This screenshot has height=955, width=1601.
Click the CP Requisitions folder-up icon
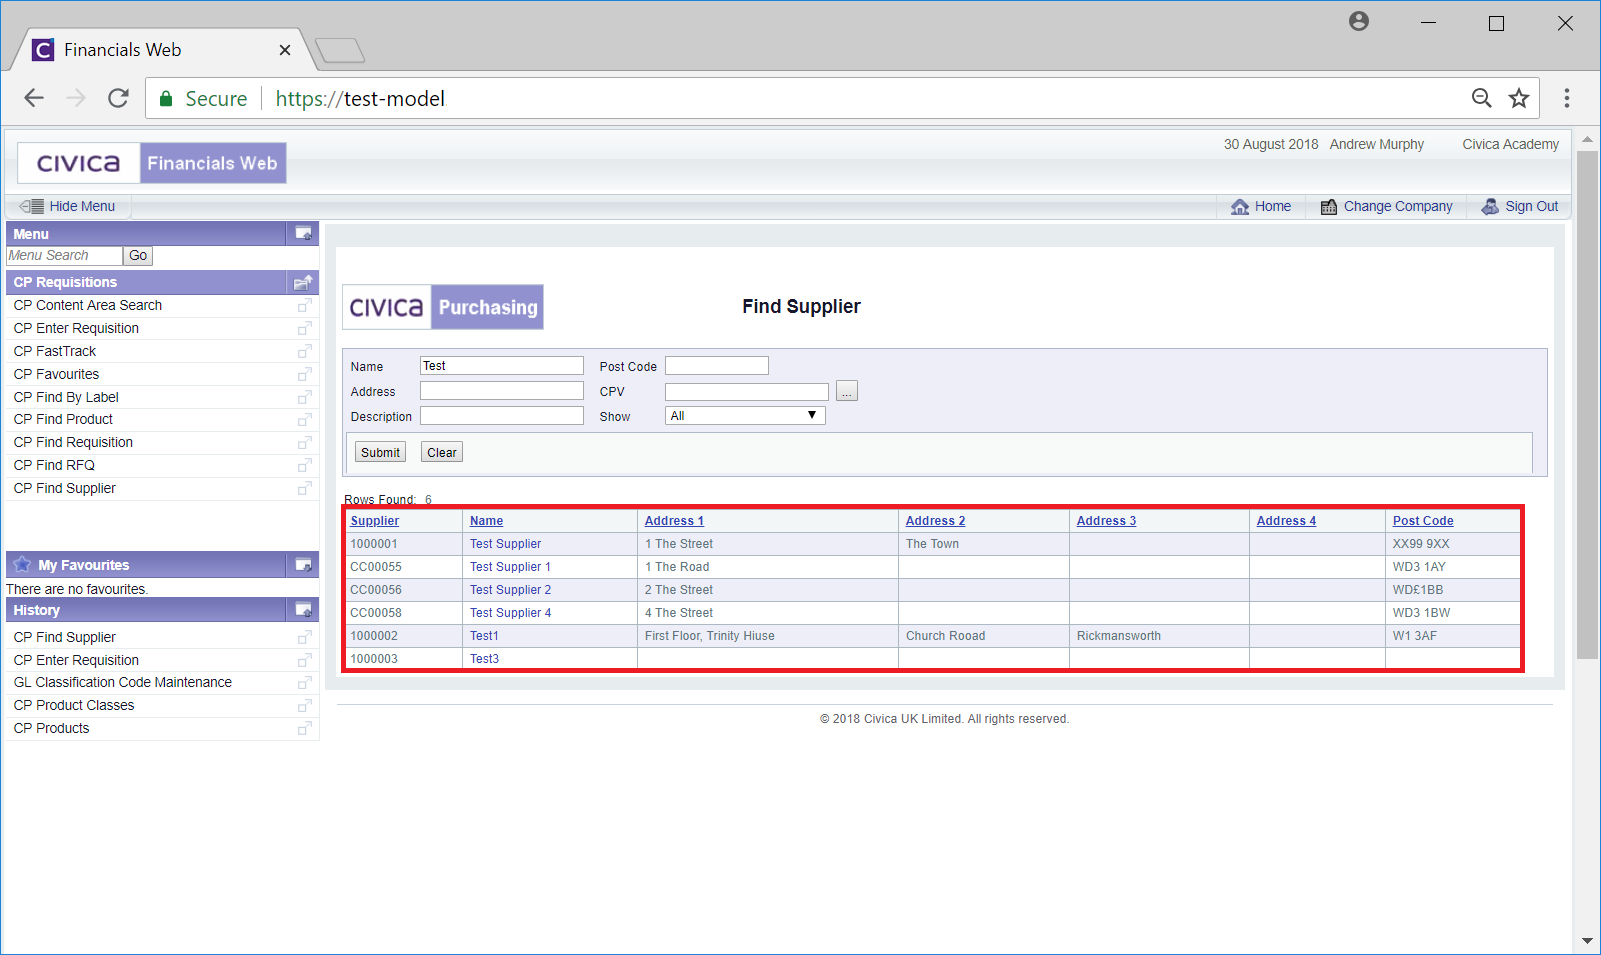pos(303,282)
